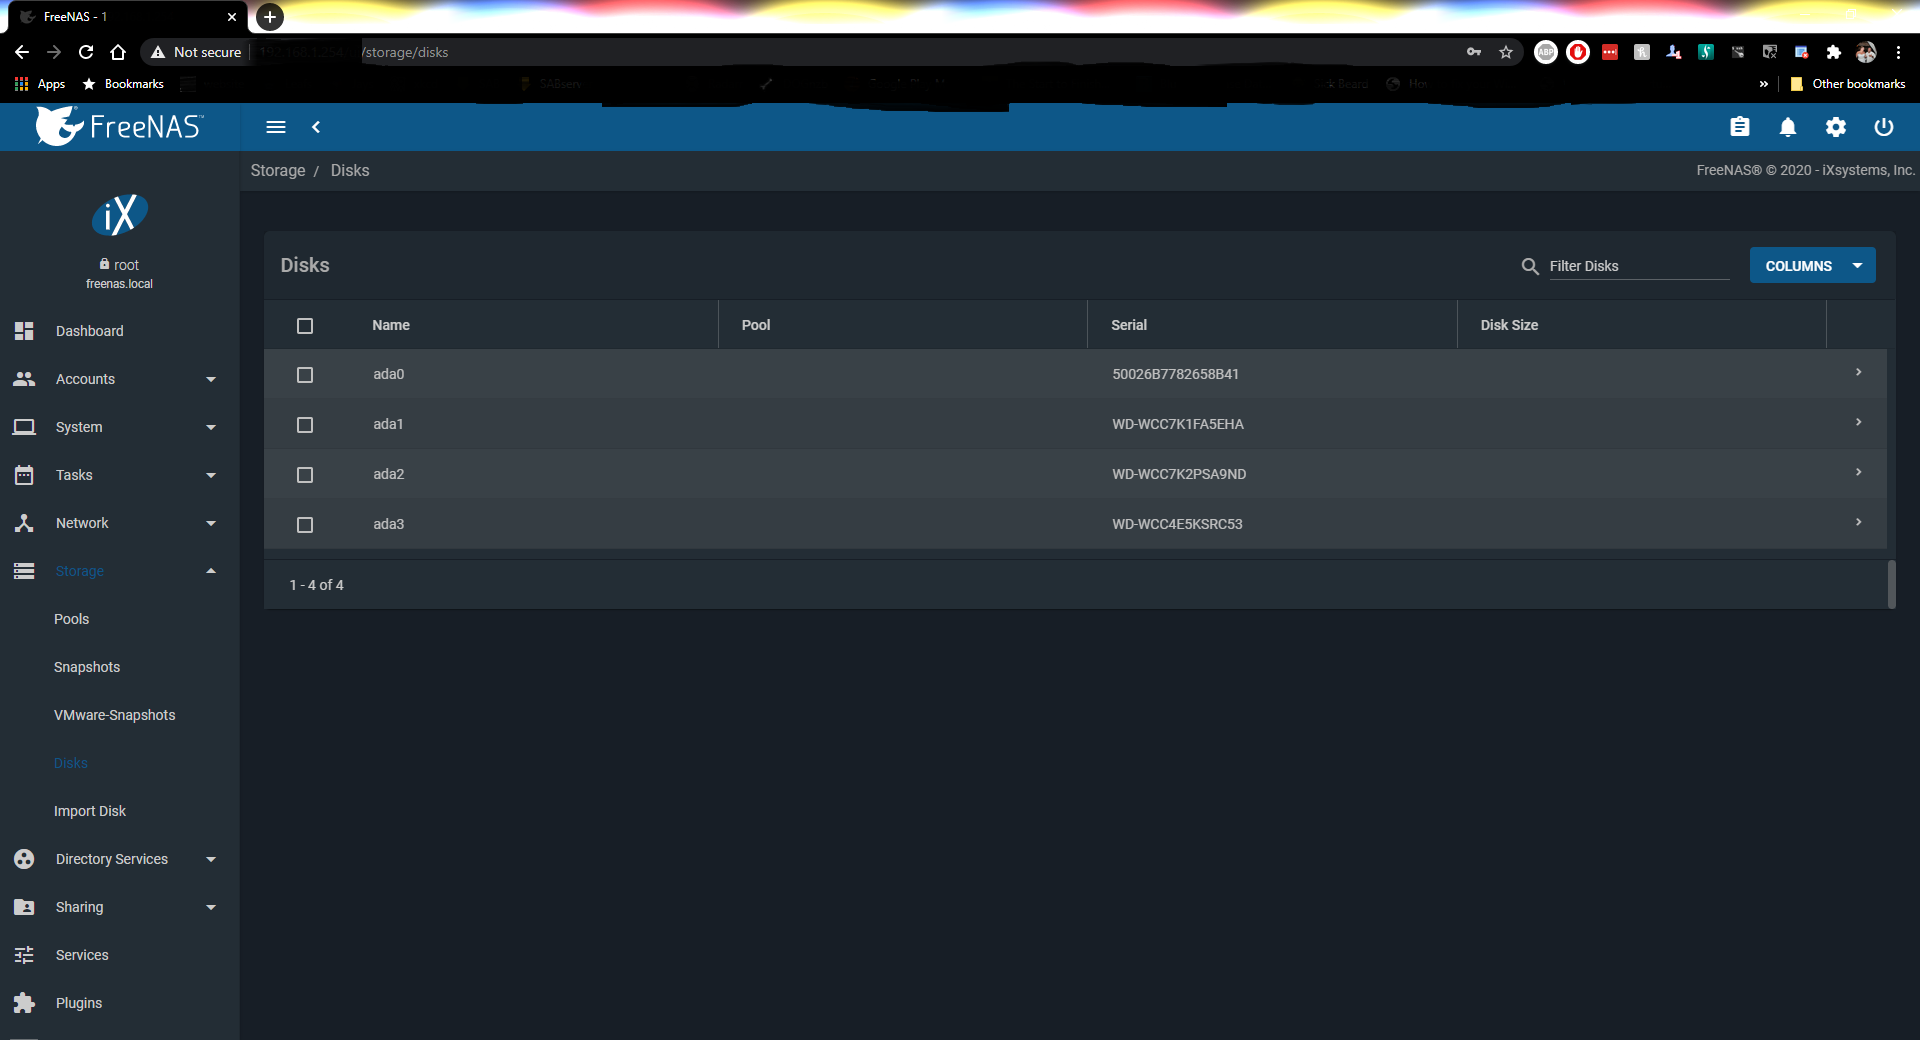Click the Accounts people icon
Image resolution: width=1920 pixels, height=1040 pixels.
24,379
